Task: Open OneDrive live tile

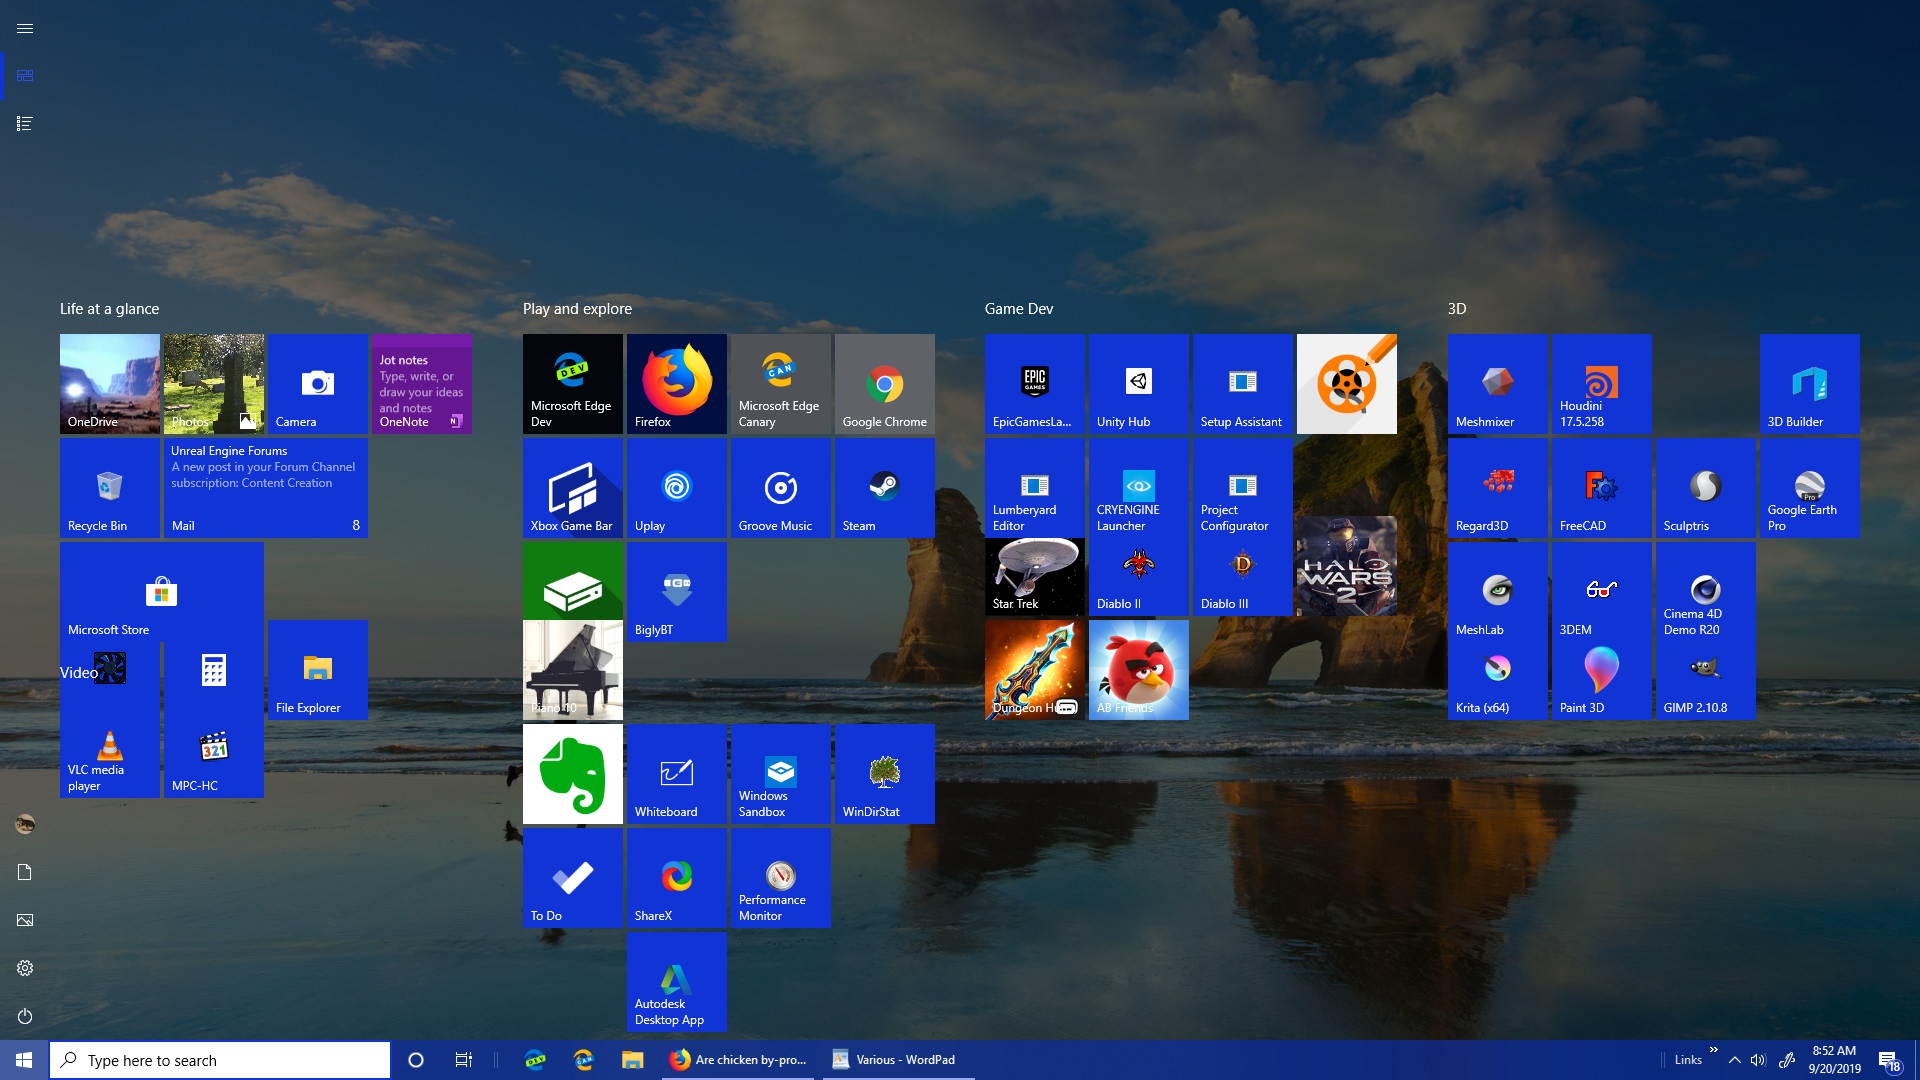Action: pyautogui.click(x=109, y=384)
